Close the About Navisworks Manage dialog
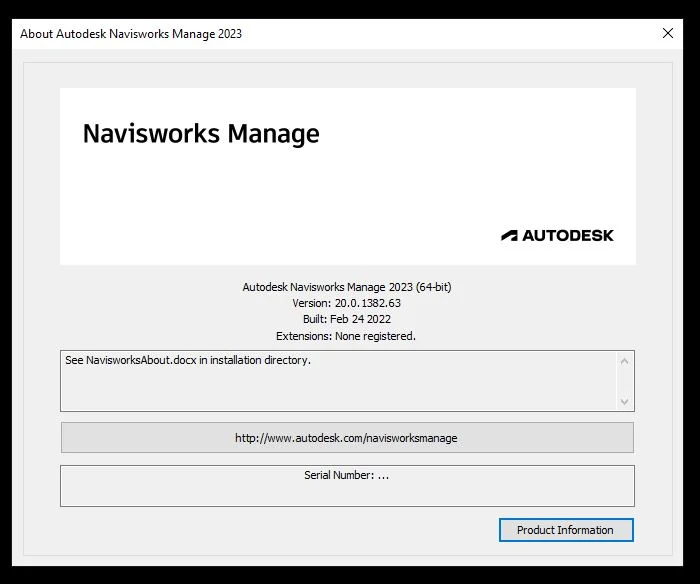The width and height of the screenshot is (700, 584). 668,33
